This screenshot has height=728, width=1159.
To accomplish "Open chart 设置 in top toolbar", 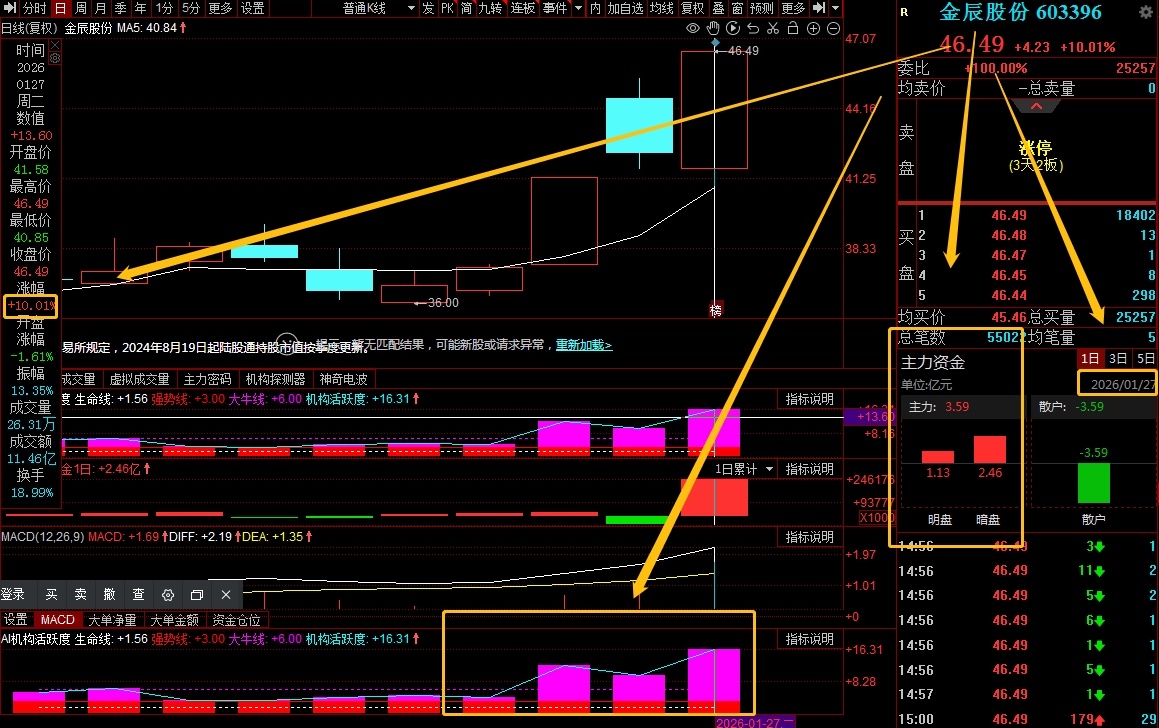I will point(253,8).
